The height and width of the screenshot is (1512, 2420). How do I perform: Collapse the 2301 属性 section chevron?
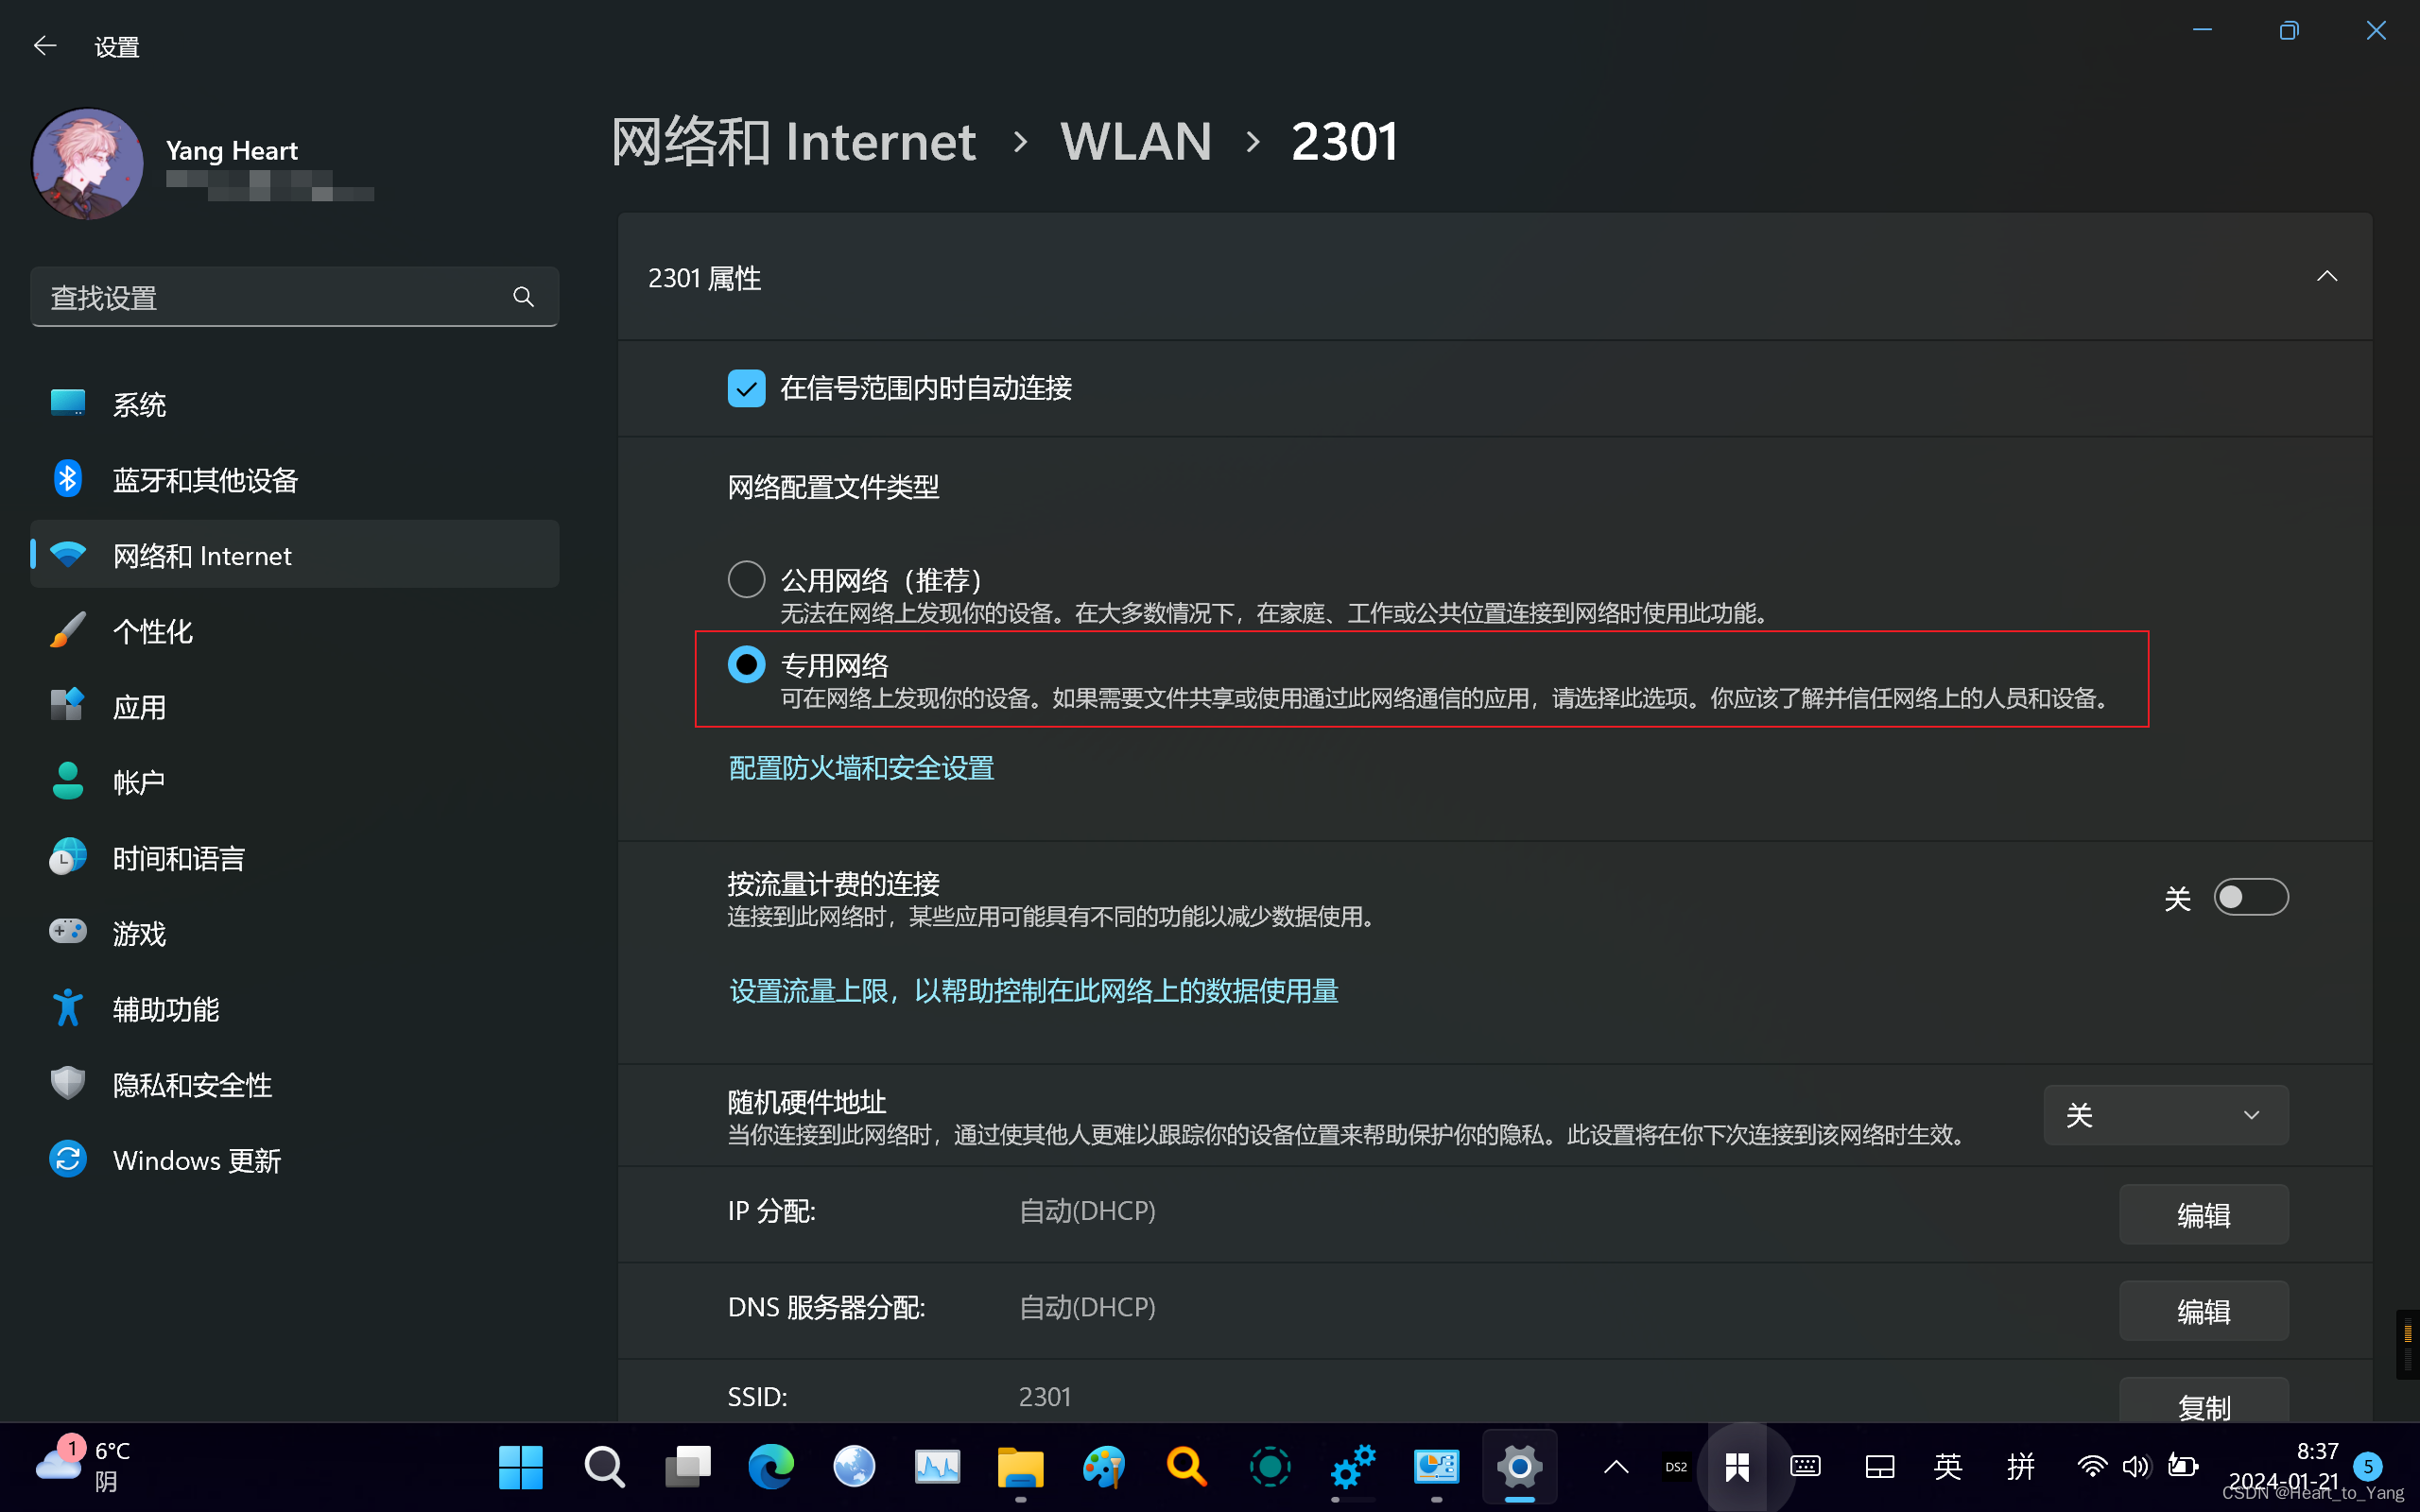coord(2327,276)
